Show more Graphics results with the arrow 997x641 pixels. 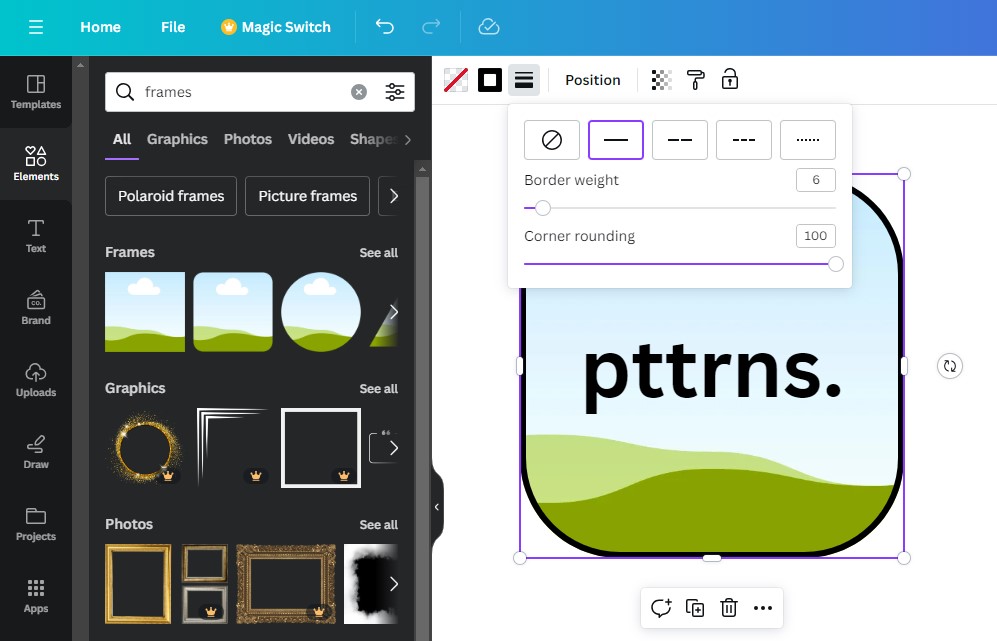394,448
